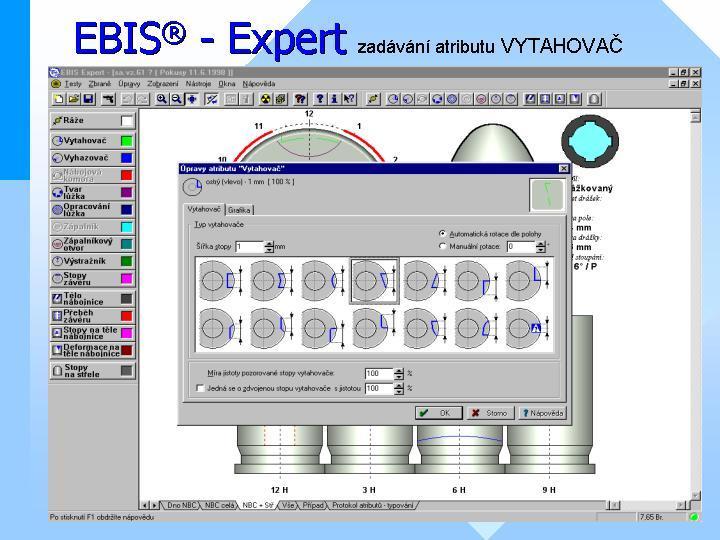Select the blue pan arrows toolbar icon
Screen dimensions: 720x540
tap(191, 99)
